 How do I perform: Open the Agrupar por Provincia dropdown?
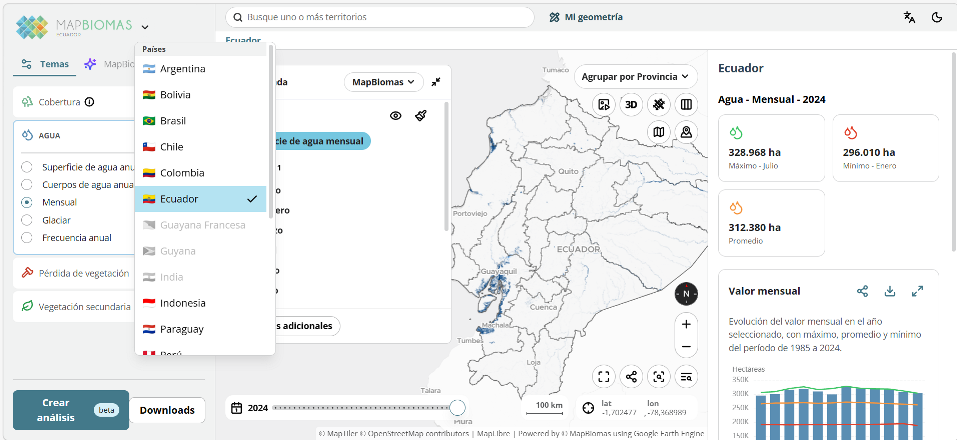[x=635, y=76]
